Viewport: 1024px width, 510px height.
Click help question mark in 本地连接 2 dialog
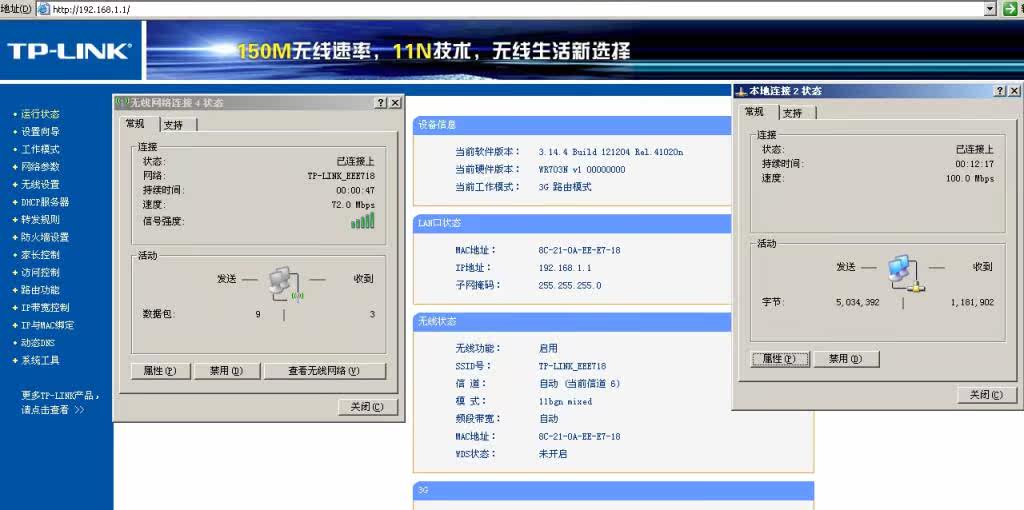(x=999, y=91)
